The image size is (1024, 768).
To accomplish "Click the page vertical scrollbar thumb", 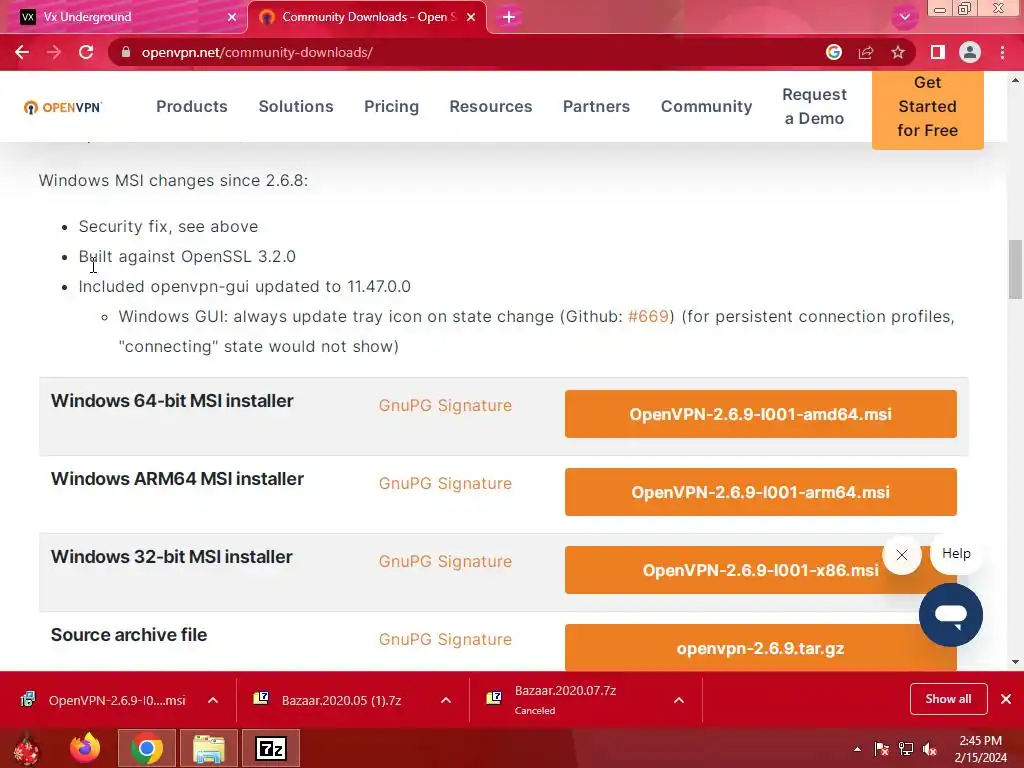I will [x=1015, y=268].
